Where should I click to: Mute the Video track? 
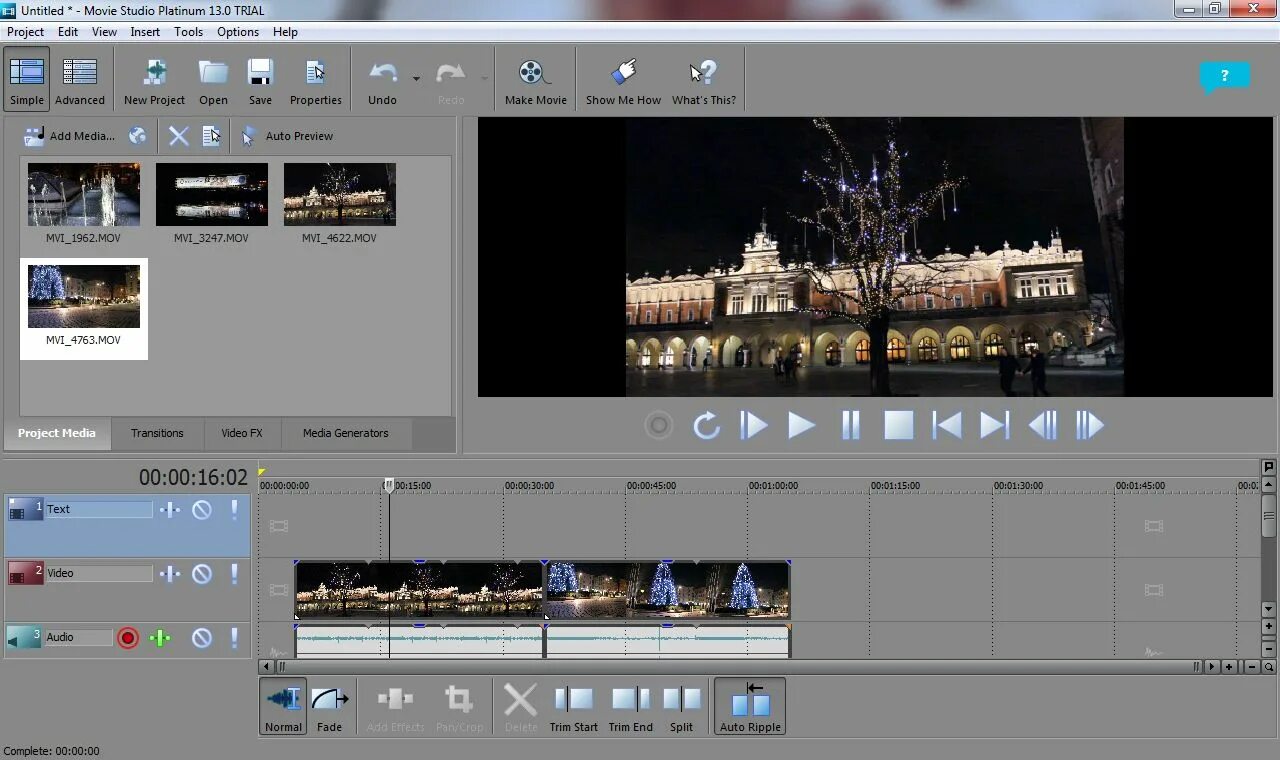click(x=202, y=574)
